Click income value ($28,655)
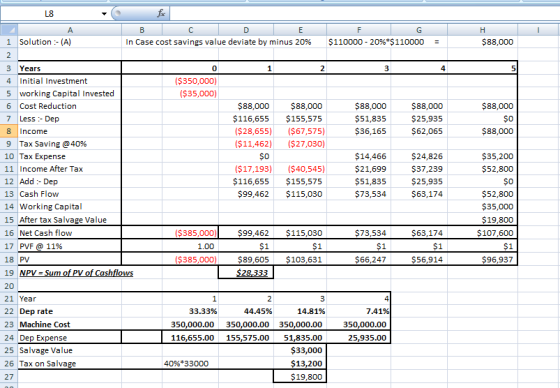 click(x=253, y=131)
